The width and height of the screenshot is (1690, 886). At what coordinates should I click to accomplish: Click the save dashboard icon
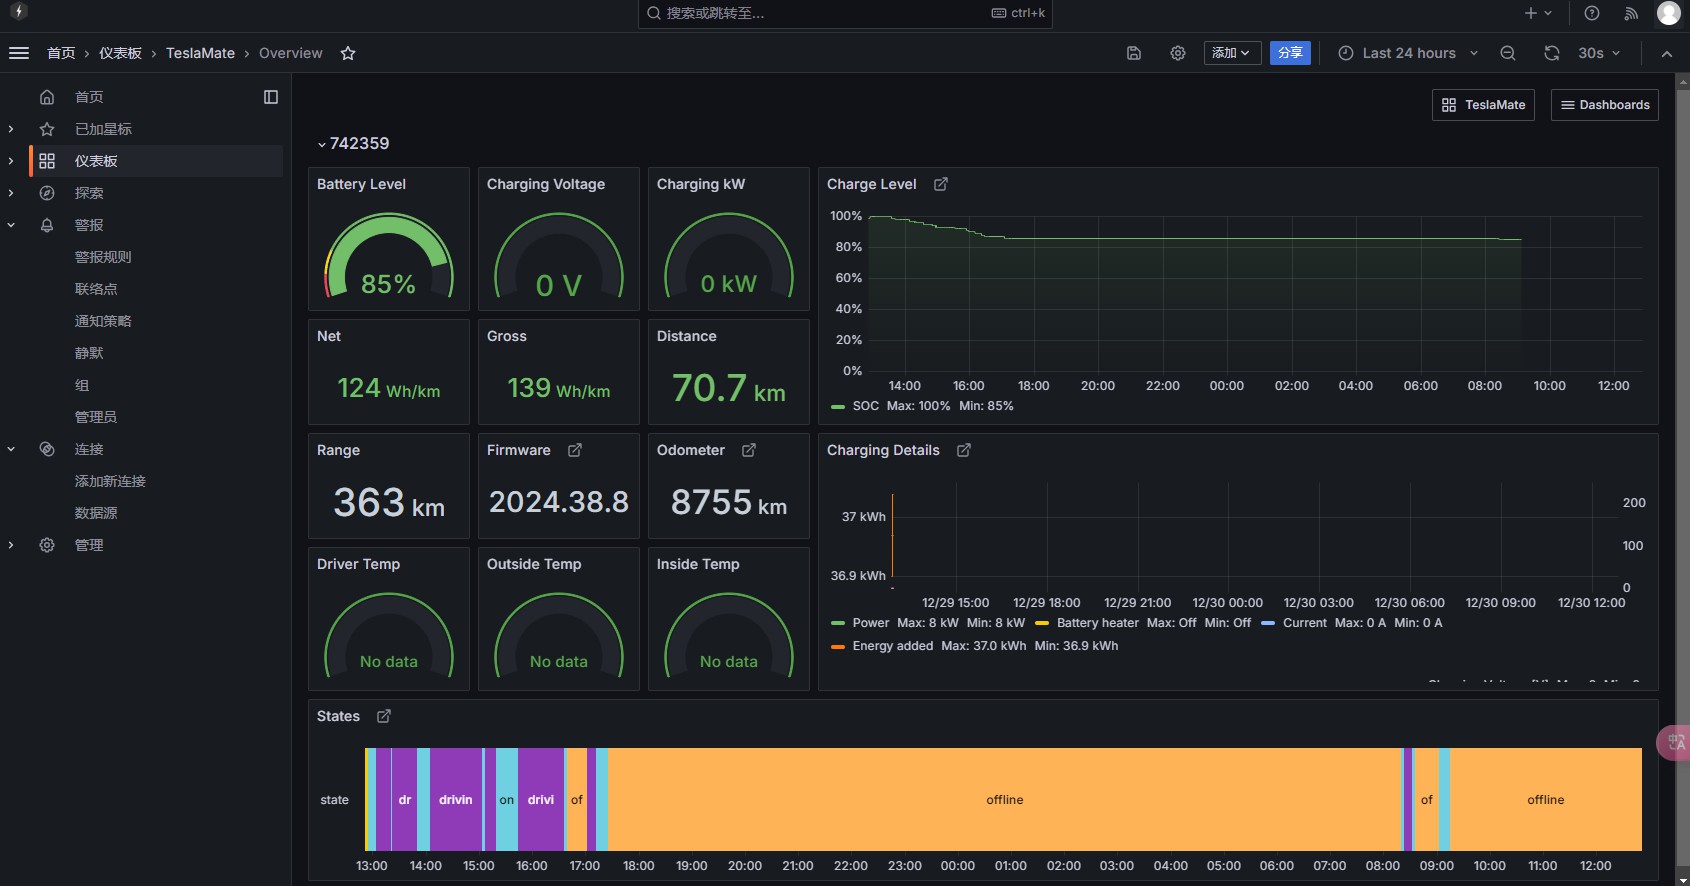pyautogui.click(x=1134, y=53)
